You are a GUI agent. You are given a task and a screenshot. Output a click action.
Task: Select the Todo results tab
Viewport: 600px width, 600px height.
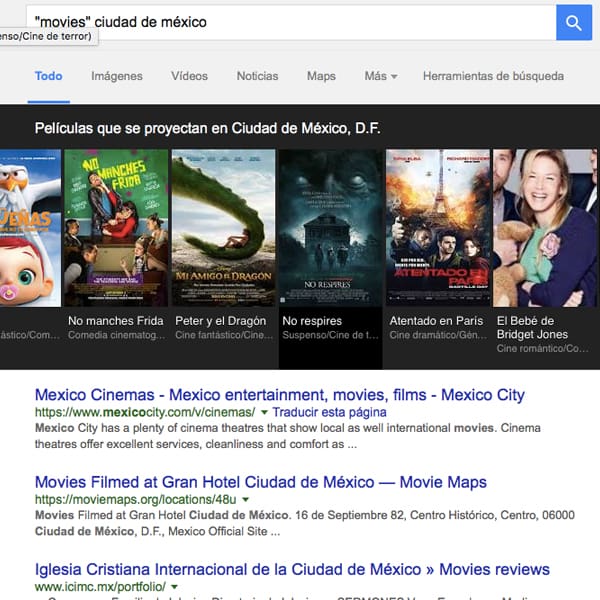(x=48, y=76)
